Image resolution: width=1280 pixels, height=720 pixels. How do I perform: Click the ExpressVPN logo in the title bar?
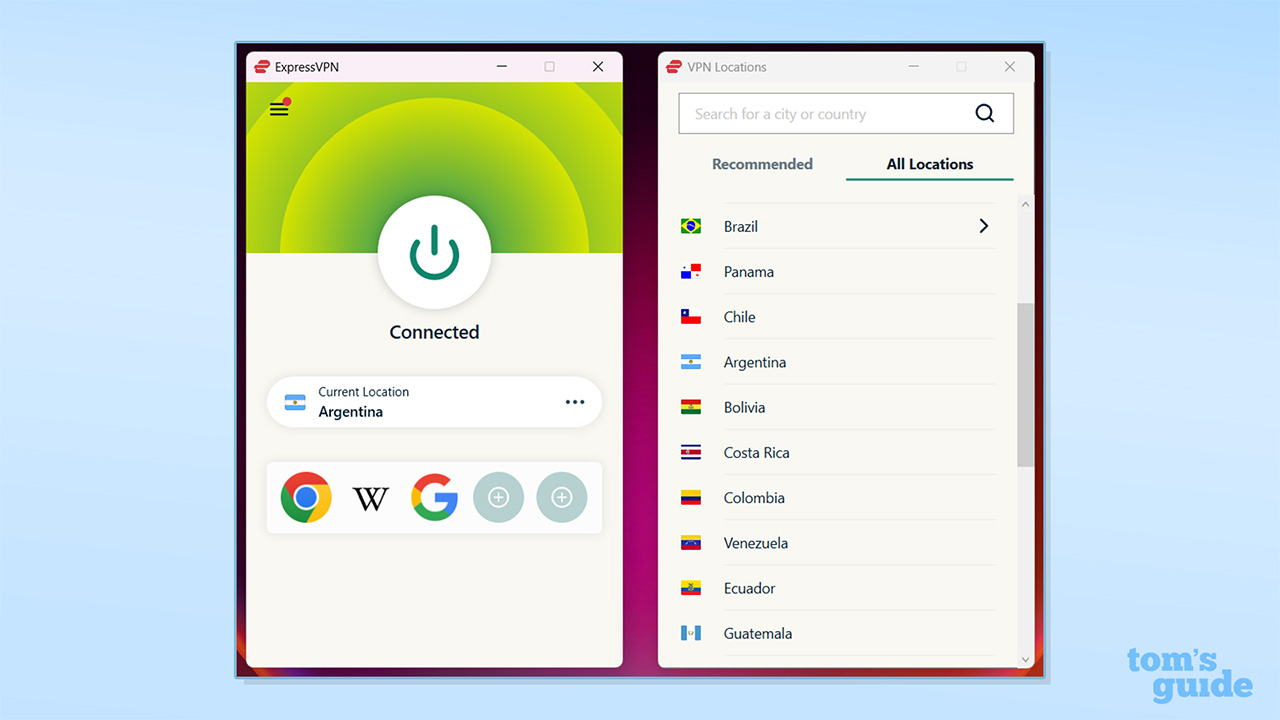point(262,67)
